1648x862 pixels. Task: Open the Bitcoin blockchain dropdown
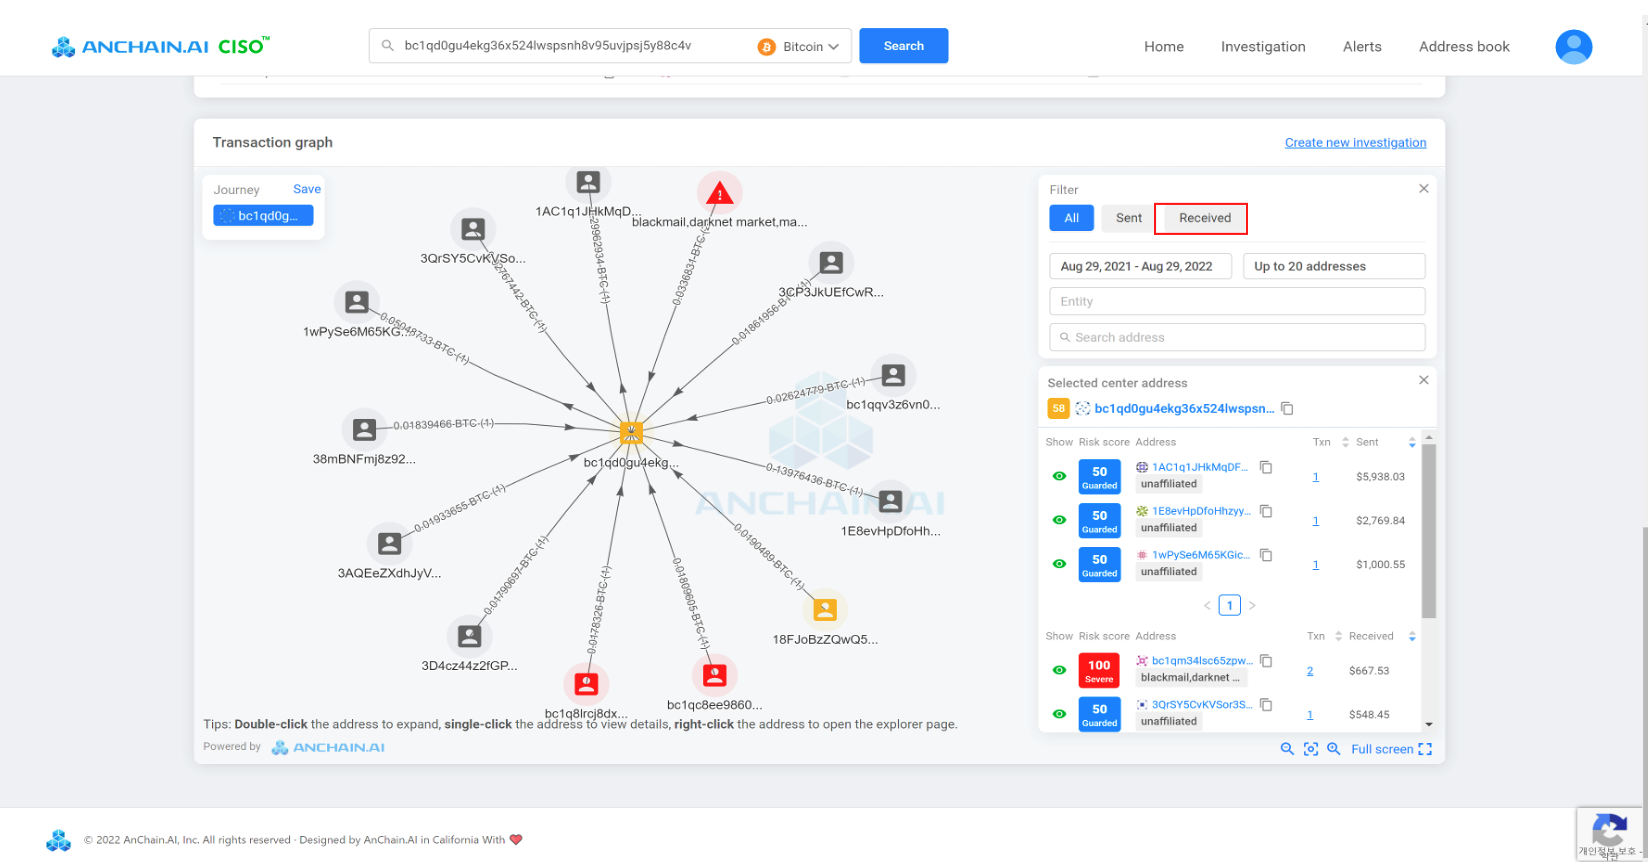click(x=799, y=46)
